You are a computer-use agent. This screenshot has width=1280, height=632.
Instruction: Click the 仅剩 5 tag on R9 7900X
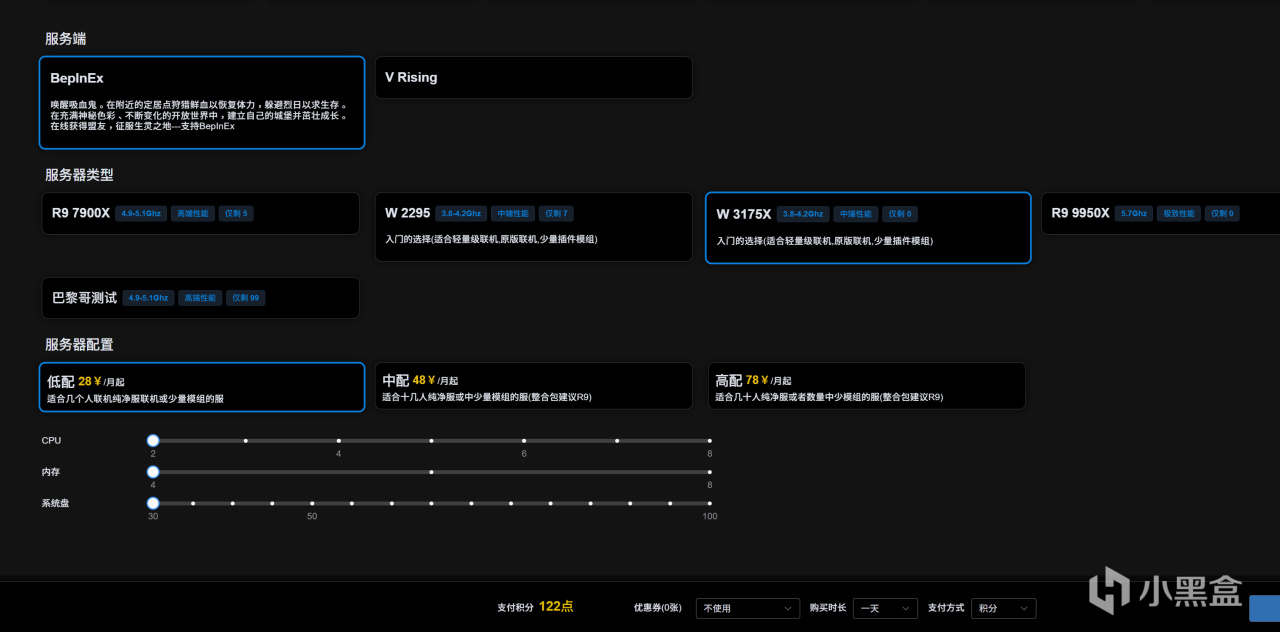pos(237,213)
